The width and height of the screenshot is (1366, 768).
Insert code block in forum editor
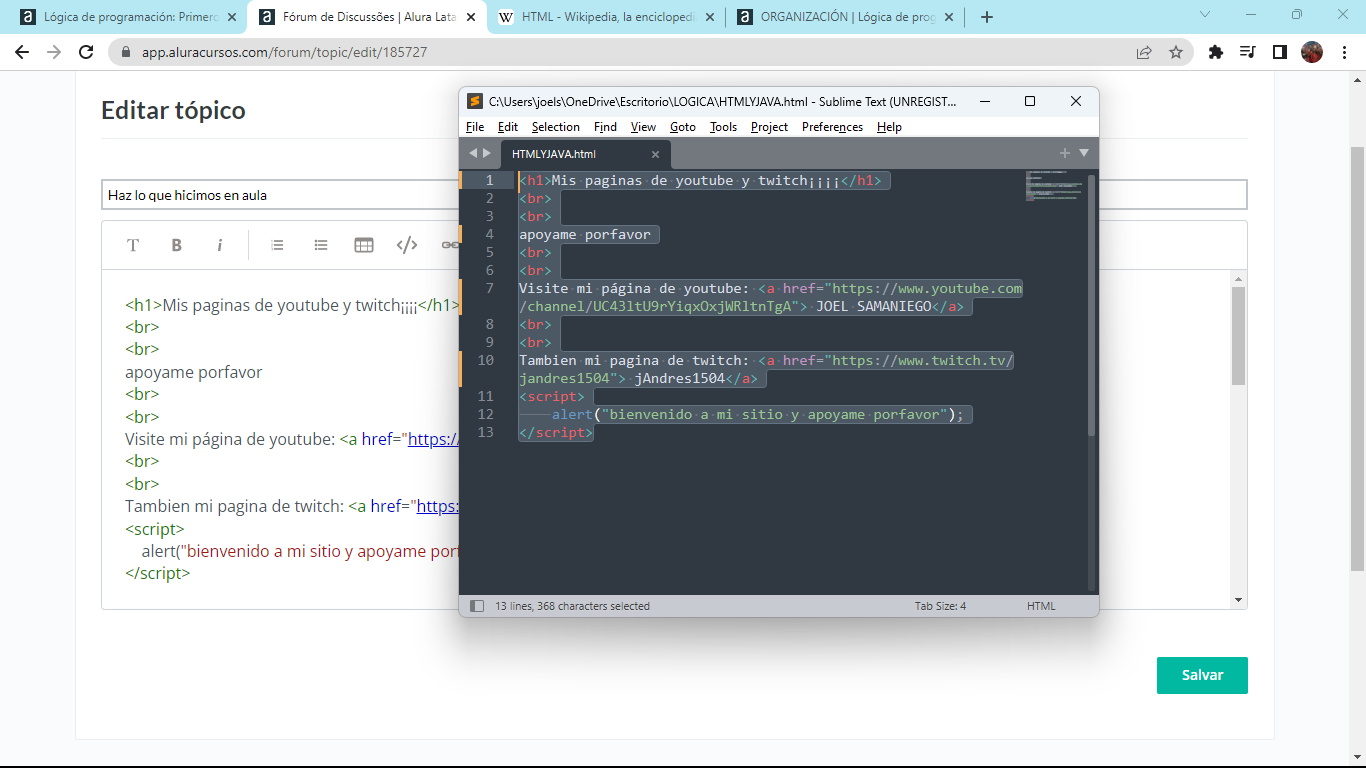(407, 245)
